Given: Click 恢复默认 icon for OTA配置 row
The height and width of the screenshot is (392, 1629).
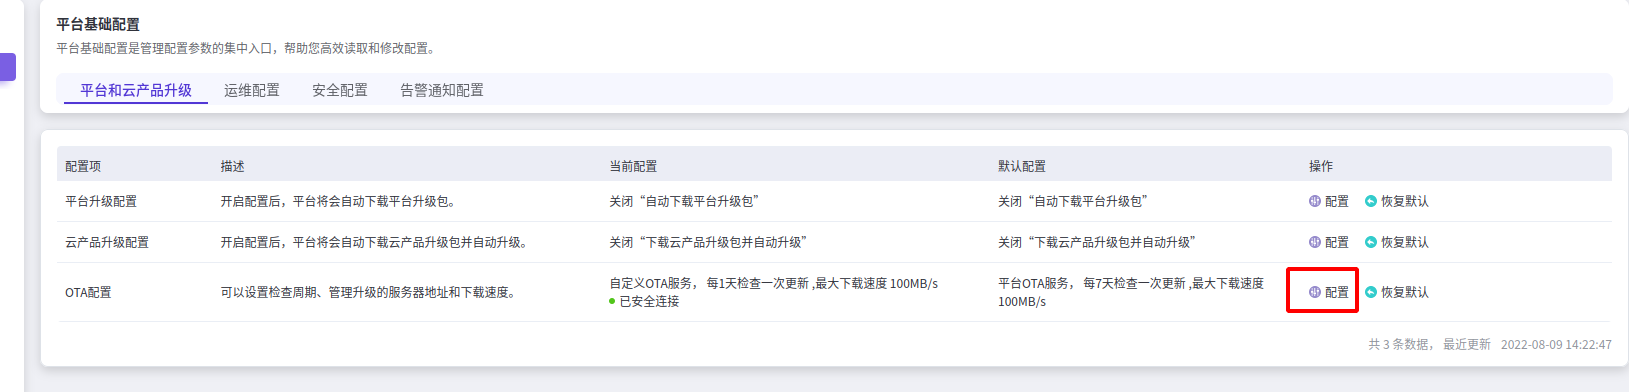Looking at the screenshot, I should point(1371,292).
